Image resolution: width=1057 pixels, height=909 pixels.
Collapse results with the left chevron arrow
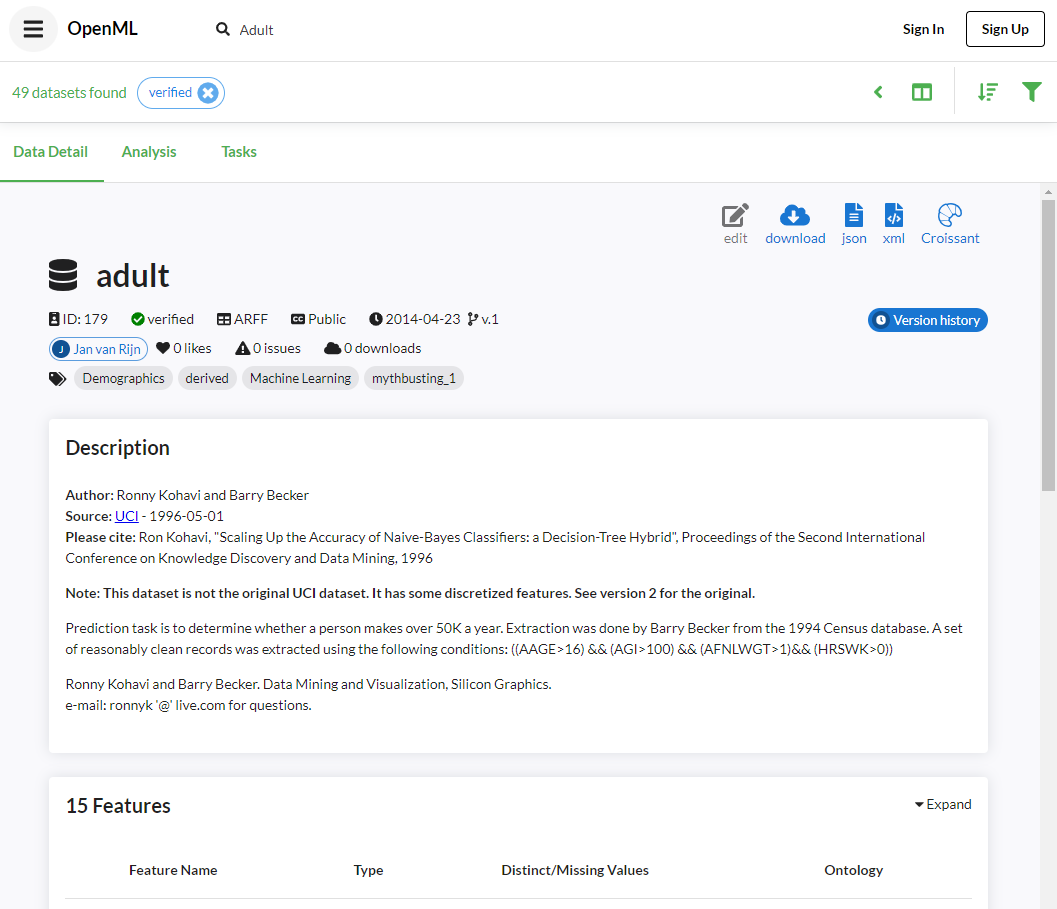(877, 91)
